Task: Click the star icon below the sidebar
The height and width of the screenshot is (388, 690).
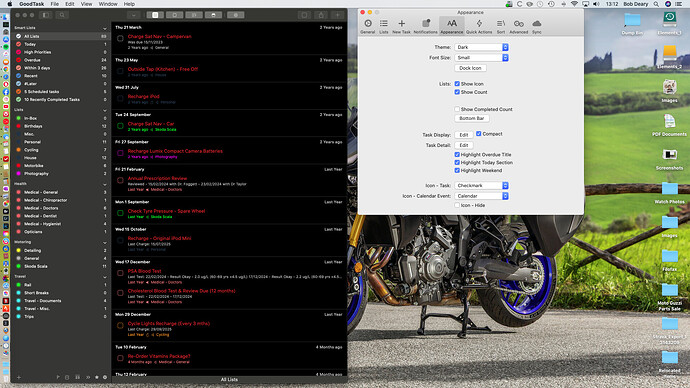Action: [97, 377]
